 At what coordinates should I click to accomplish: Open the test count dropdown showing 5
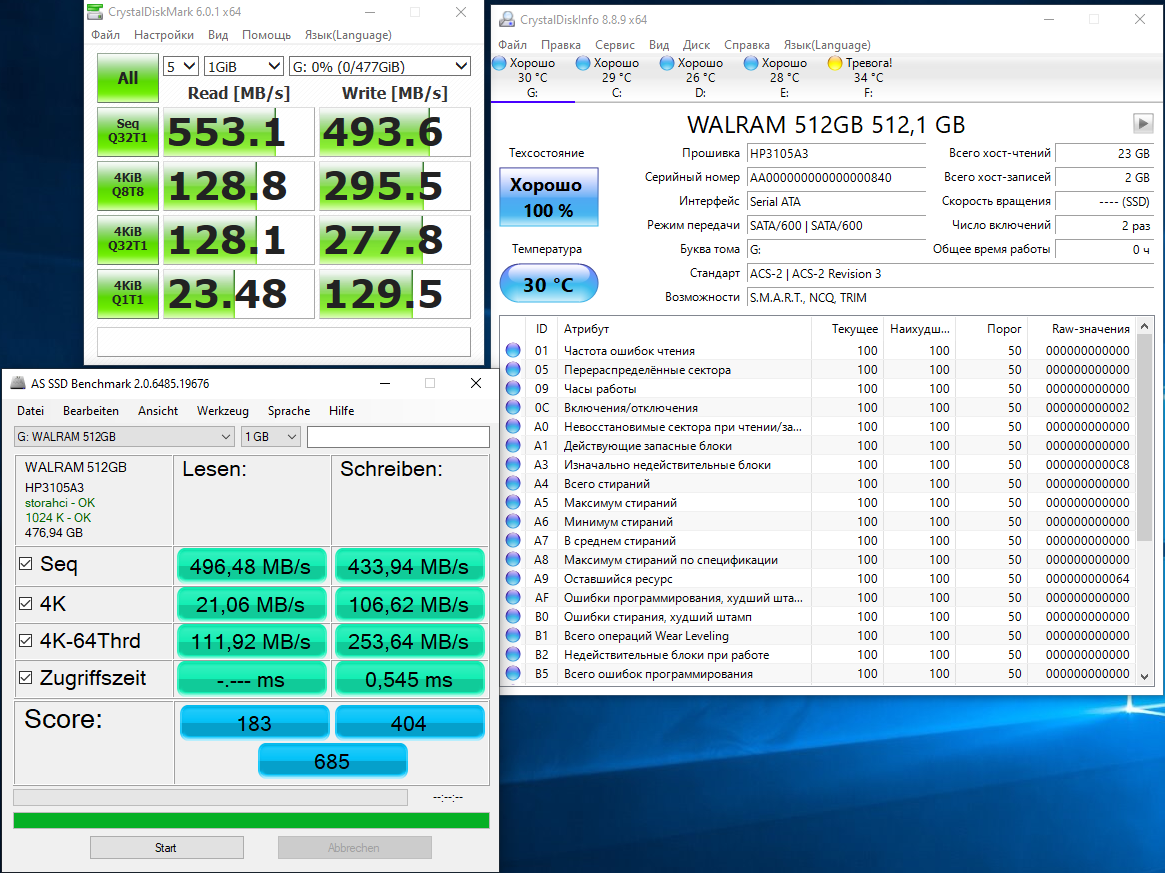181,66
